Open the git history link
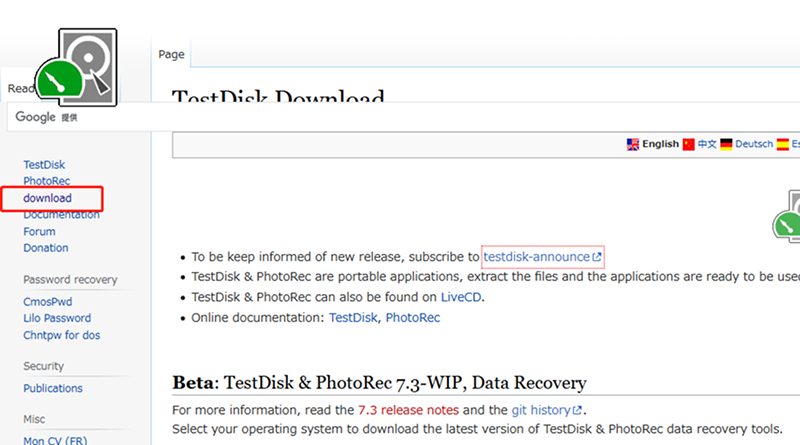 click(541, 410)
